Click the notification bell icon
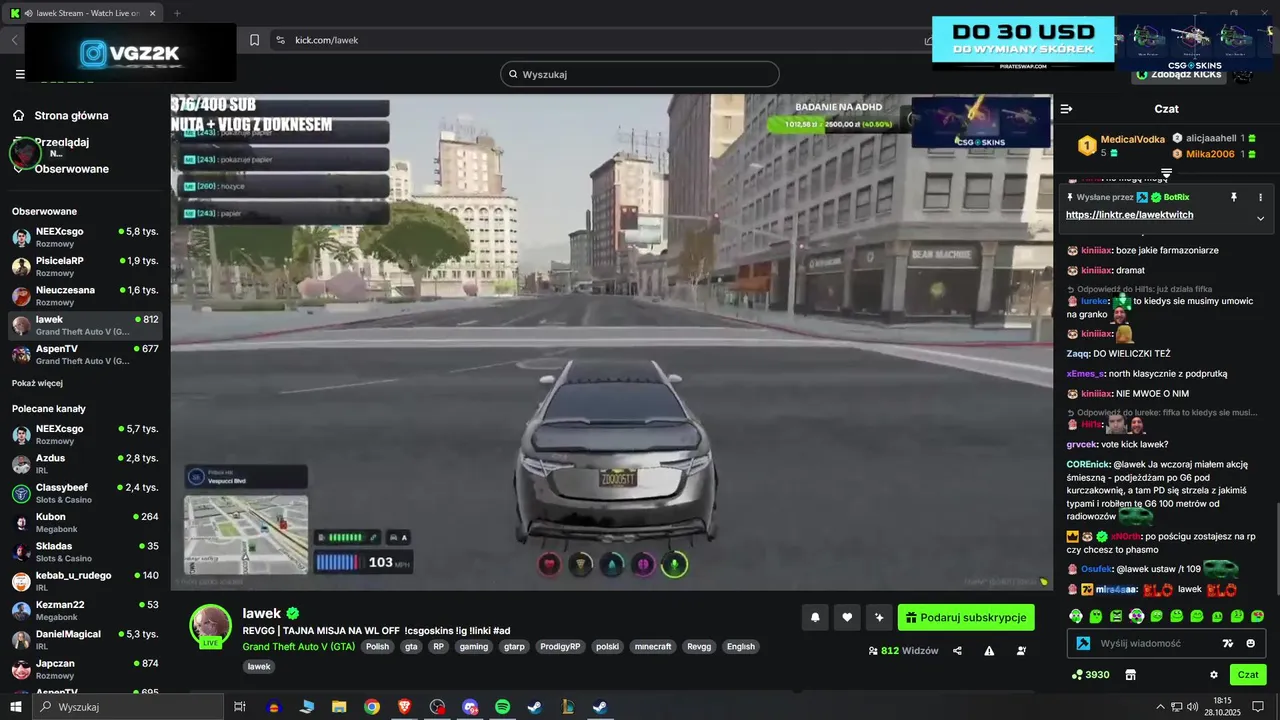 tap(815, 618)
